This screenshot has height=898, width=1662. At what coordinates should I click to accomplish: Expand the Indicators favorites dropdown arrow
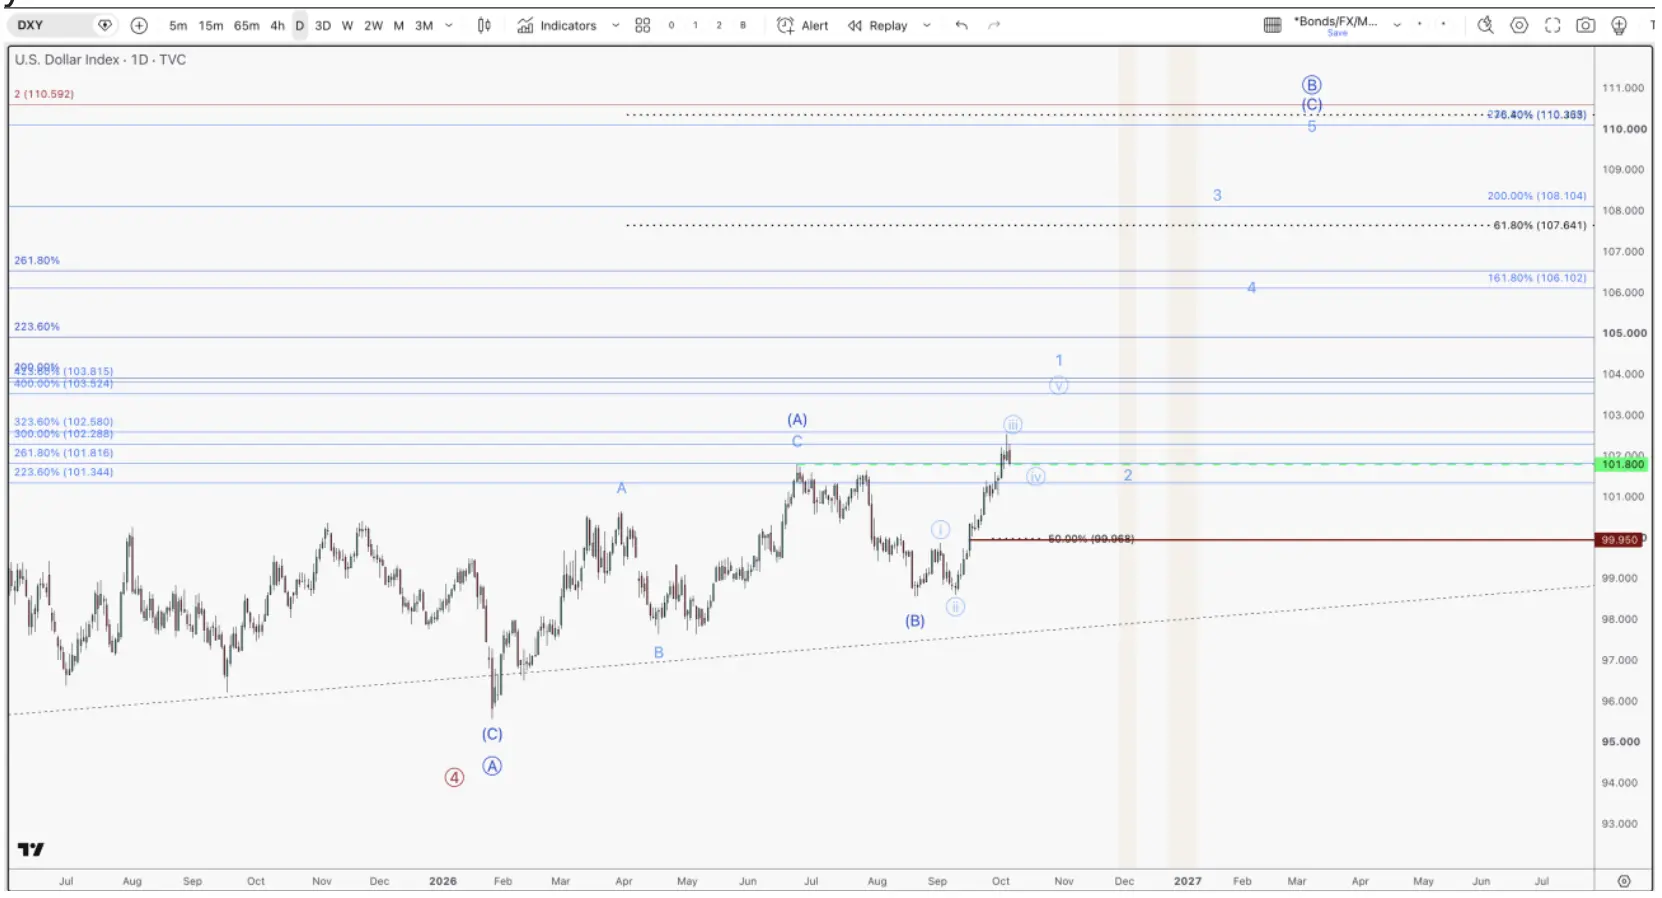pos(615,26)
